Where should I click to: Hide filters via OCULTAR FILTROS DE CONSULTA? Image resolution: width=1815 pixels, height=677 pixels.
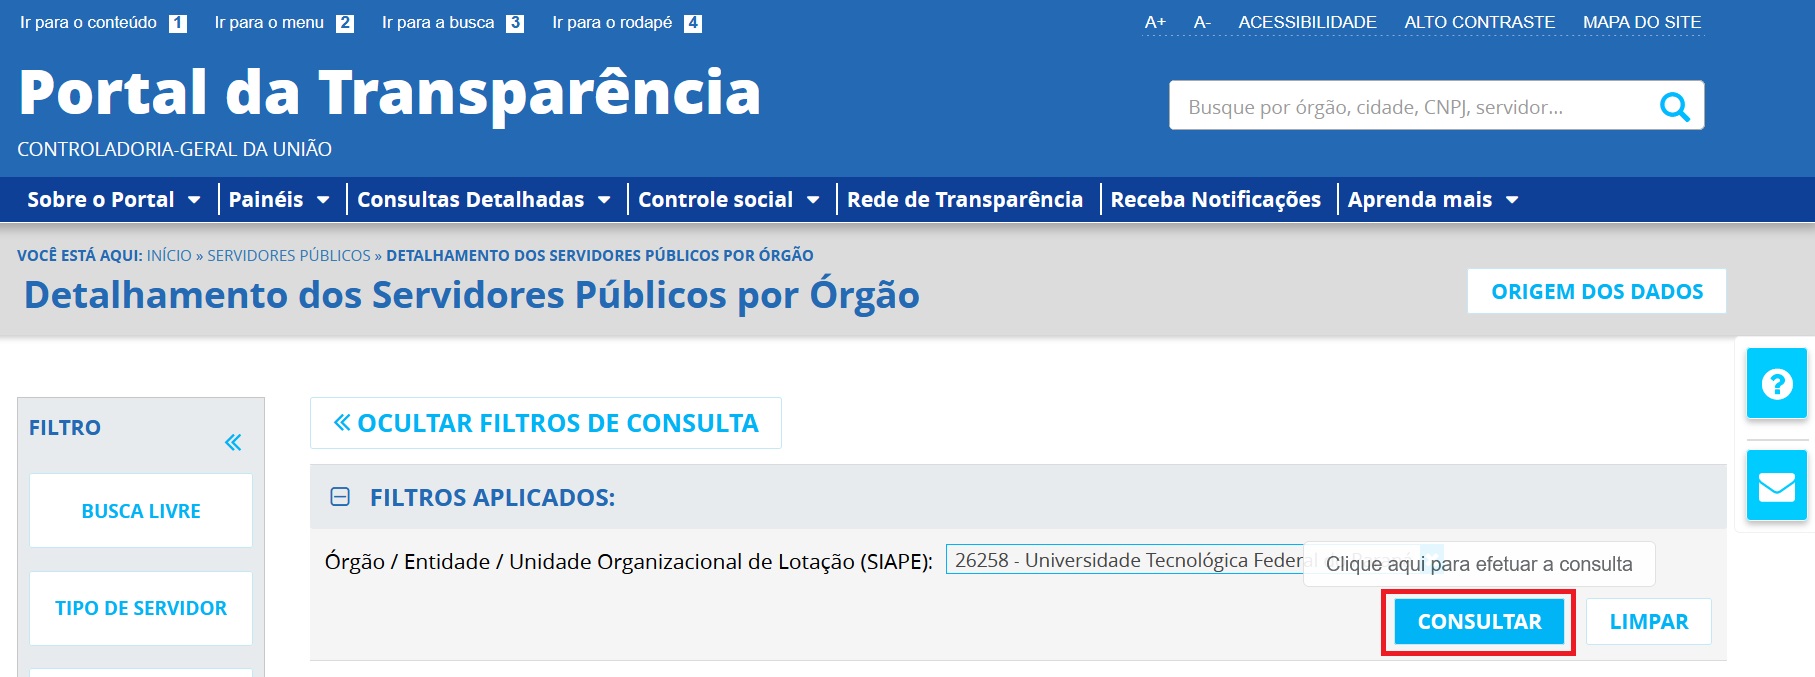[x=546, y=423]
